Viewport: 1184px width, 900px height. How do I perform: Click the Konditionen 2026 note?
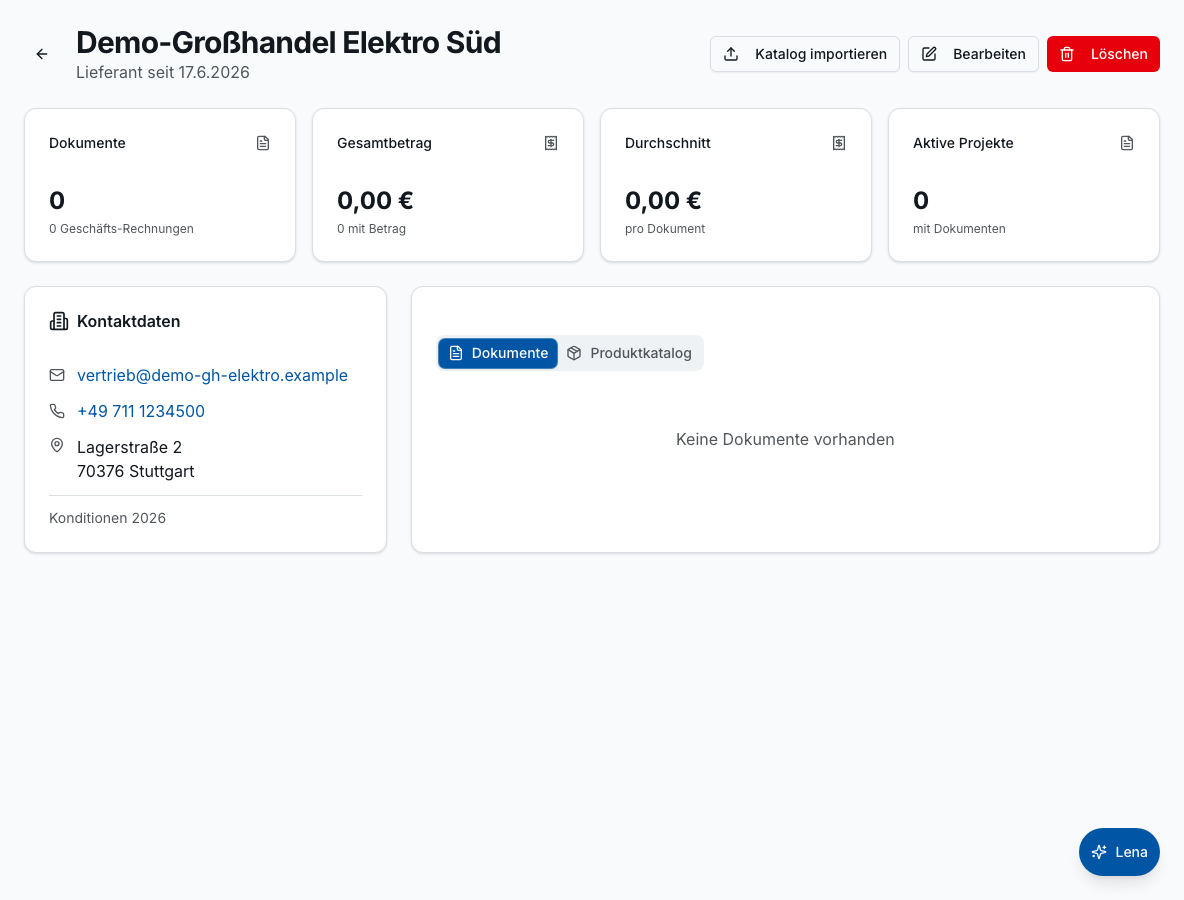[x=107, y=518]
